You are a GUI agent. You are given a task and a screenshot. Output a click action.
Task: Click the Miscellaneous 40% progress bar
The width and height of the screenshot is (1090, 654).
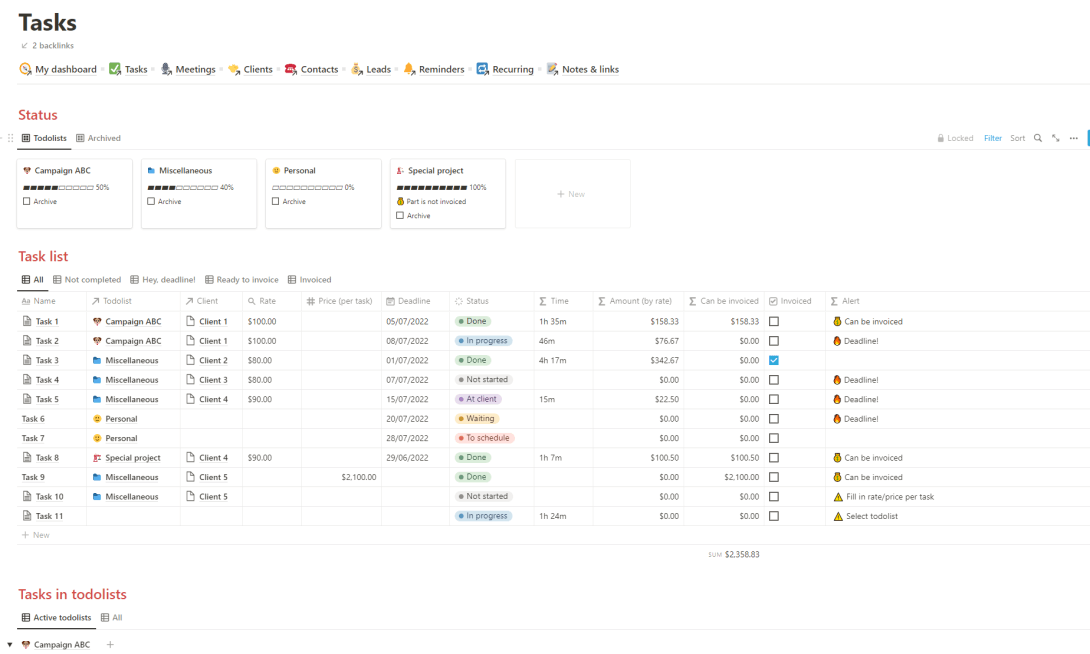(x=183, y=188)
